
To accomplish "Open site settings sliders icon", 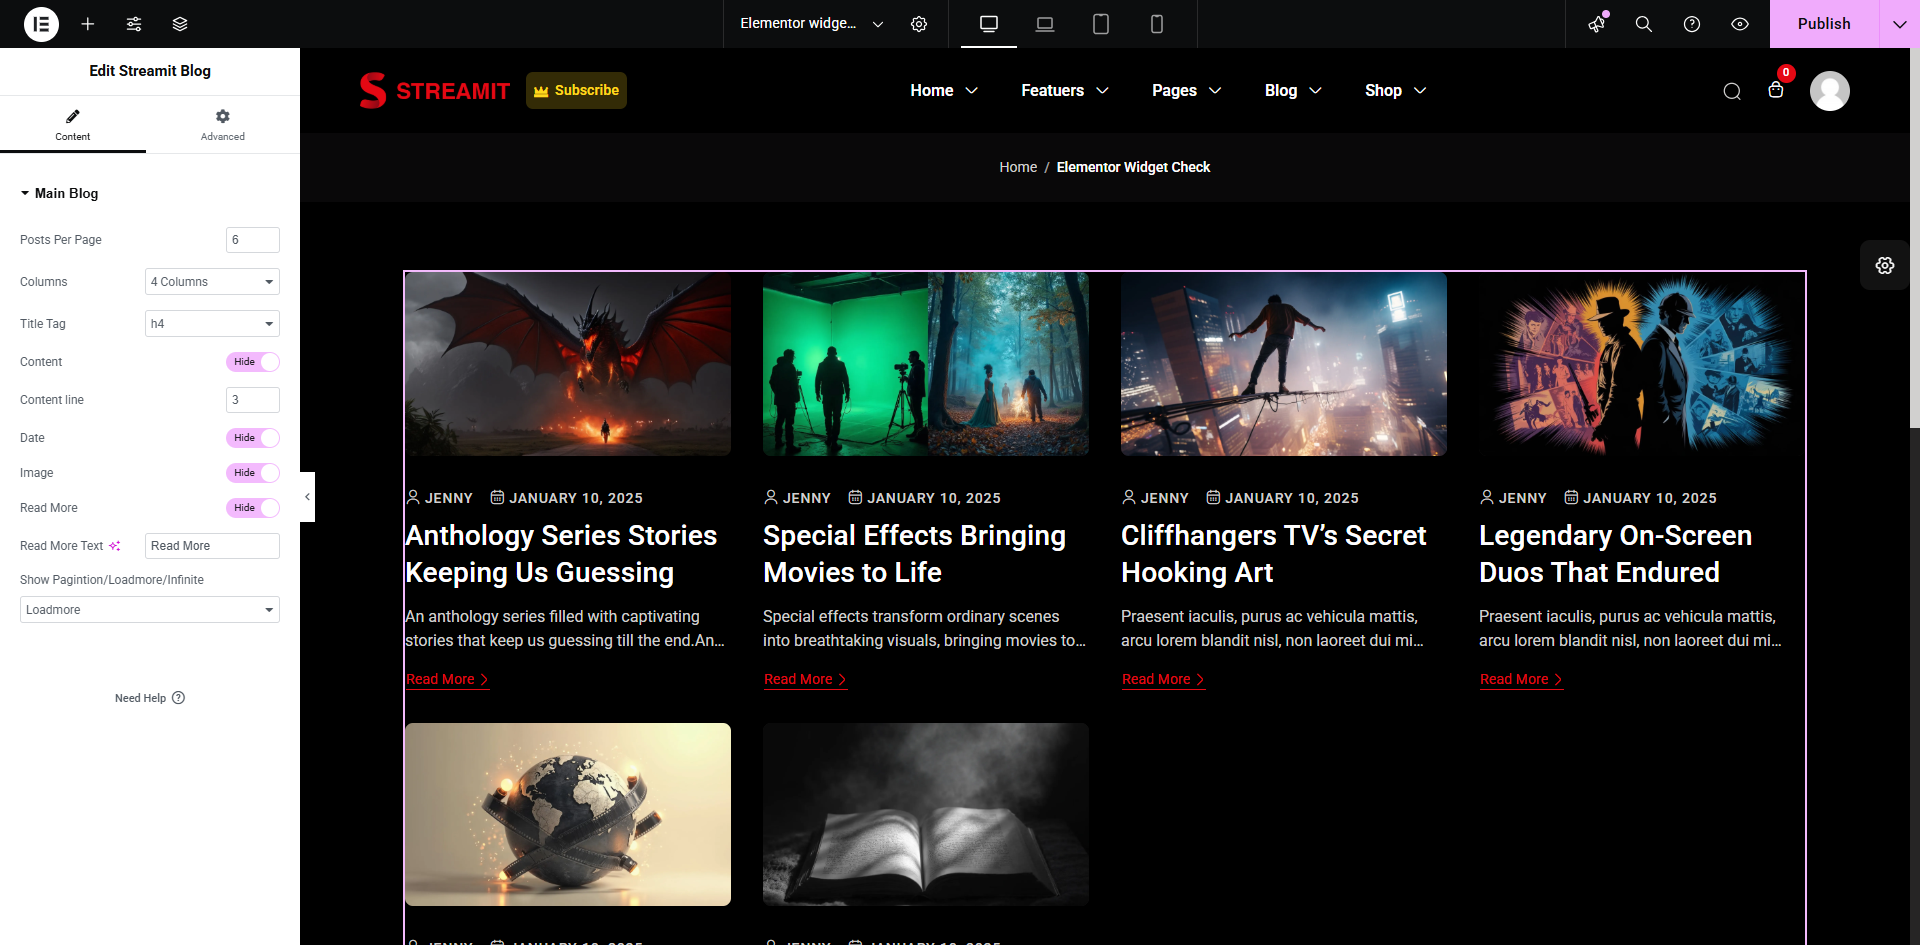I will point(134,24).
